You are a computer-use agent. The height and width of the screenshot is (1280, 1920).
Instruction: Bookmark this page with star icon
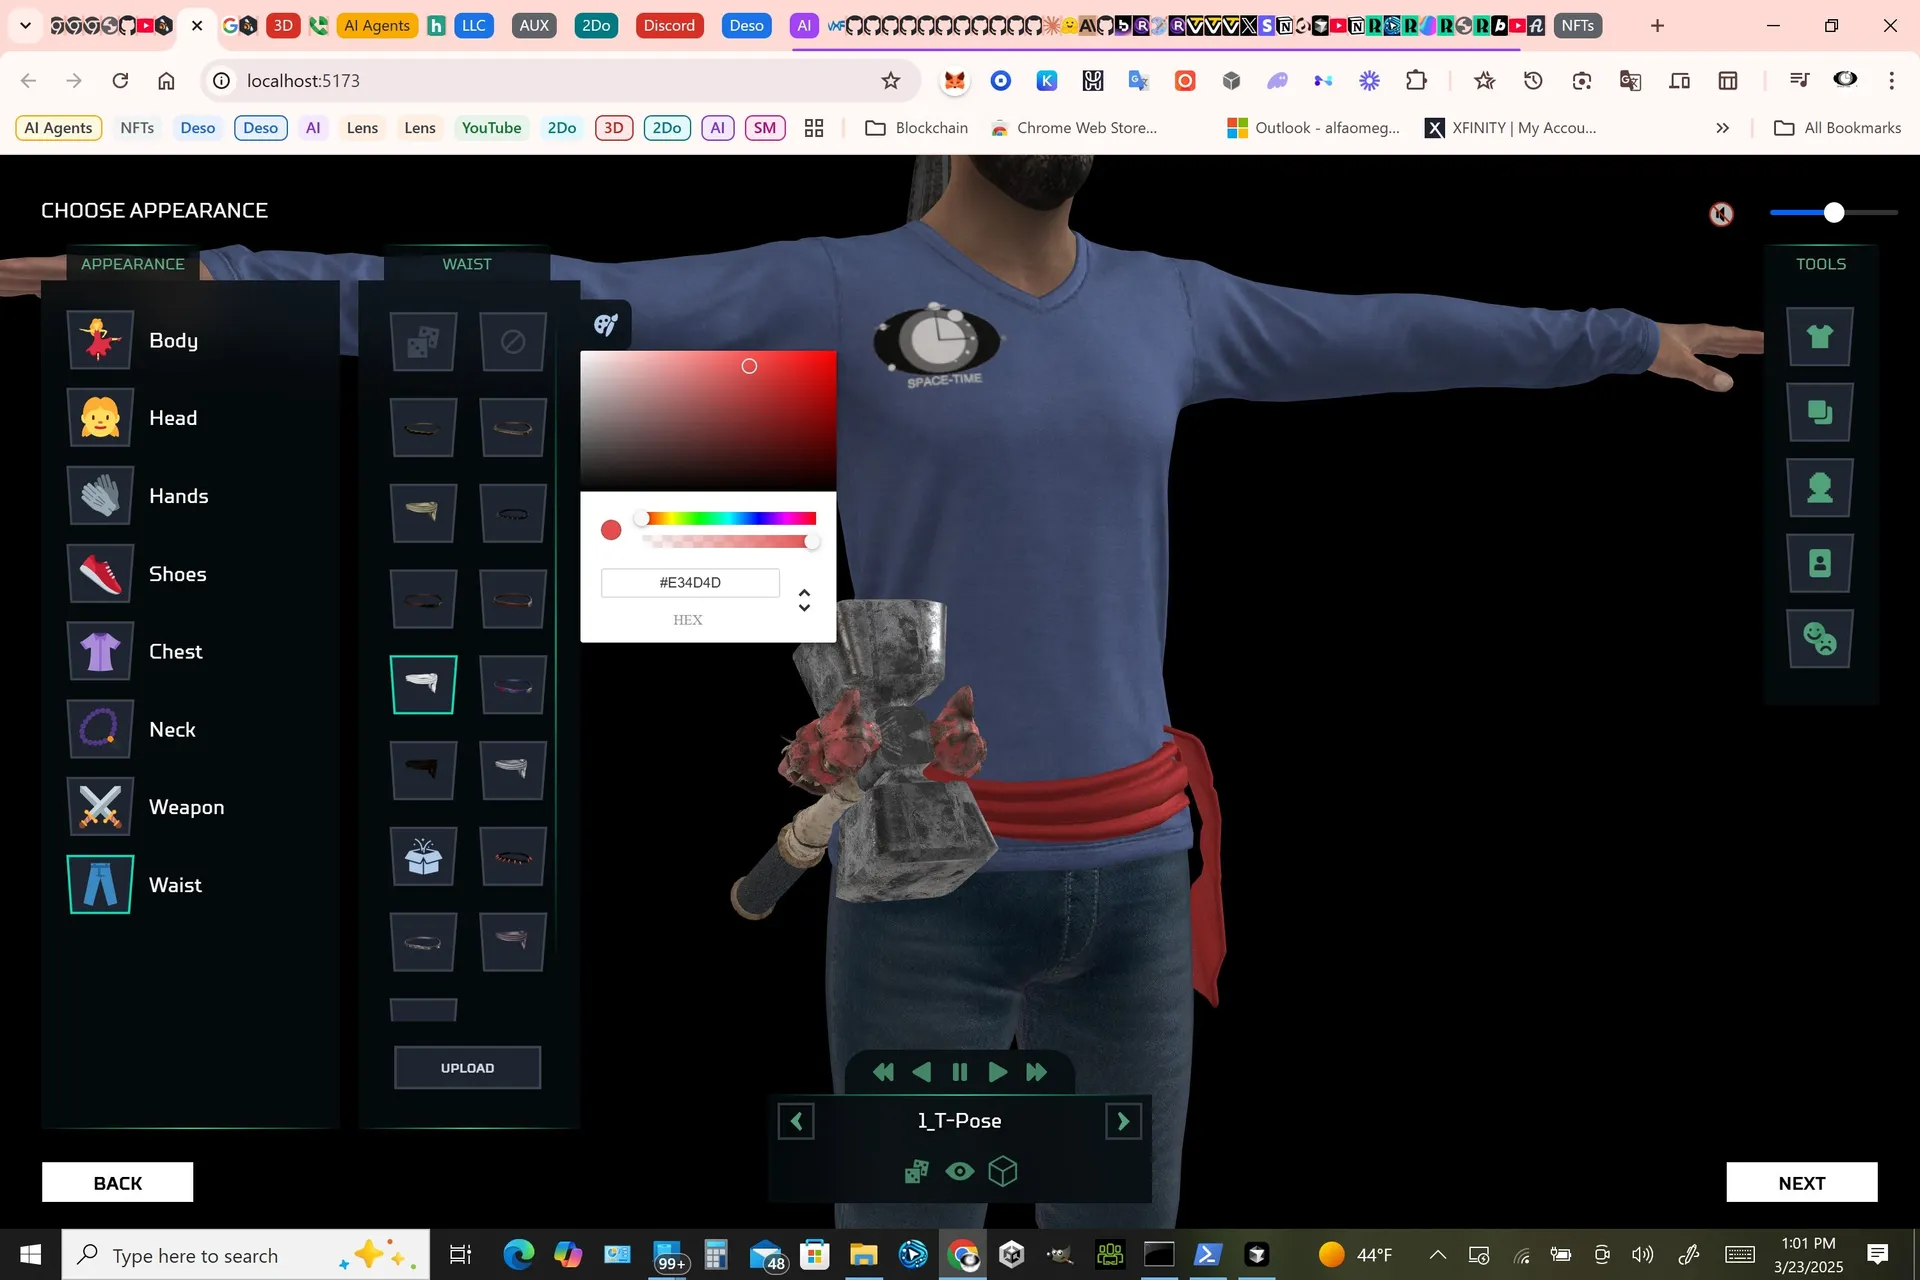(x=890, y=81)
